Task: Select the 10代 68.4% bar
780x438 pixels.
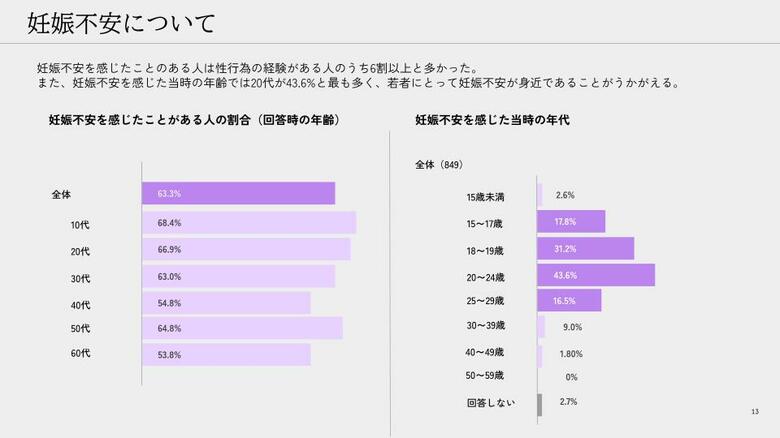Action: point(249,223)
